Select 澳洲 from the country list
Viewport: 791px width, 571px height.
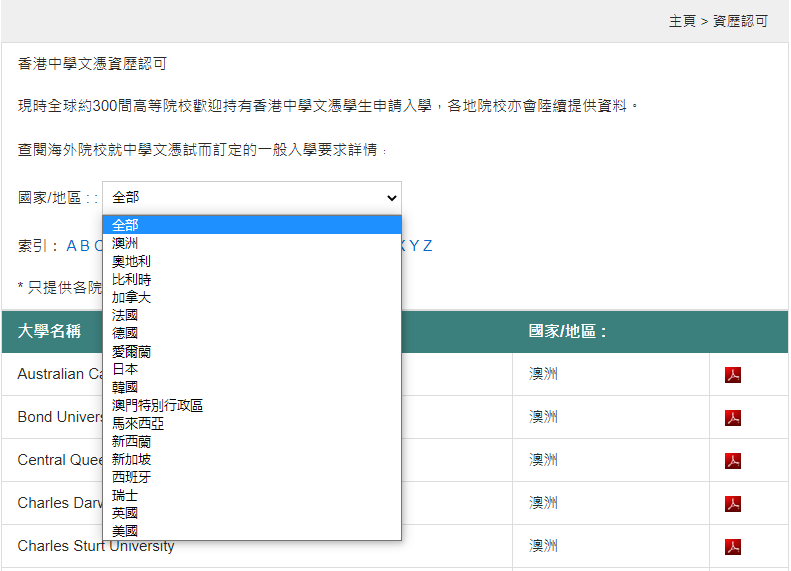click(252, 243)
